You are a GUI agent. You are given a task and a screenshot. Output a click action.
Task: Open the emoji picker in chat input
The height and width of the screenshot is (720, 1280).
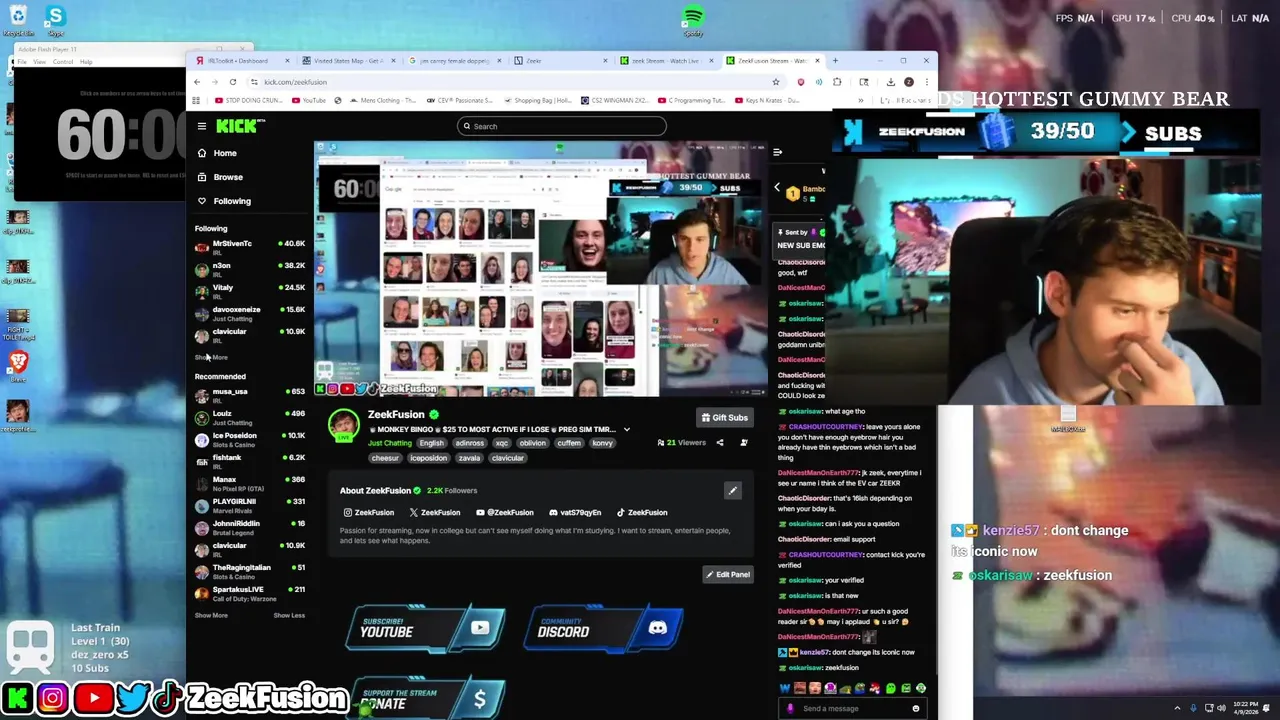tap(915, 708)
